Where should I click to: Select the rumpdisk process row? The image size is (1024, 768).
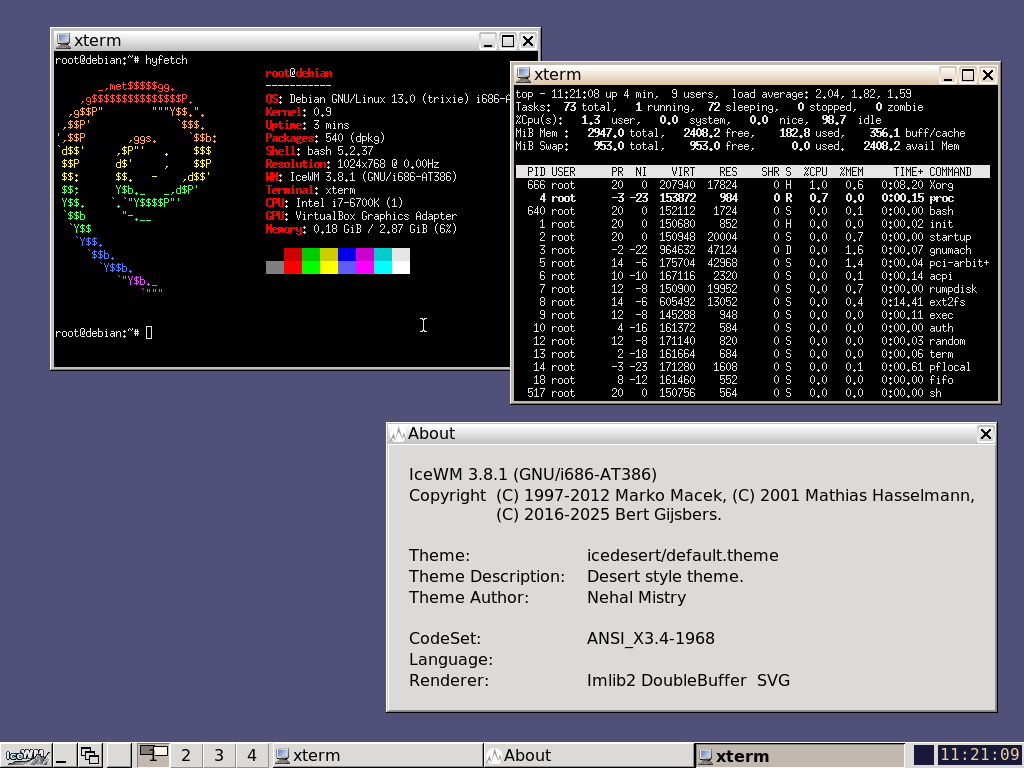[752, 289]
